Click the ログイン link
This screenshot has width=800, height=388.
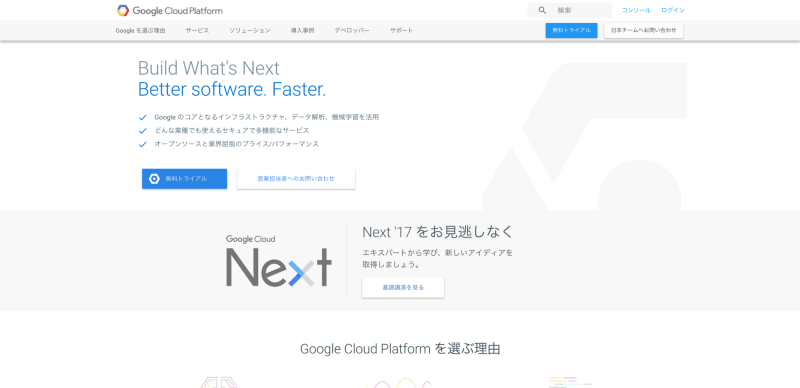click(x=673, y=10)
